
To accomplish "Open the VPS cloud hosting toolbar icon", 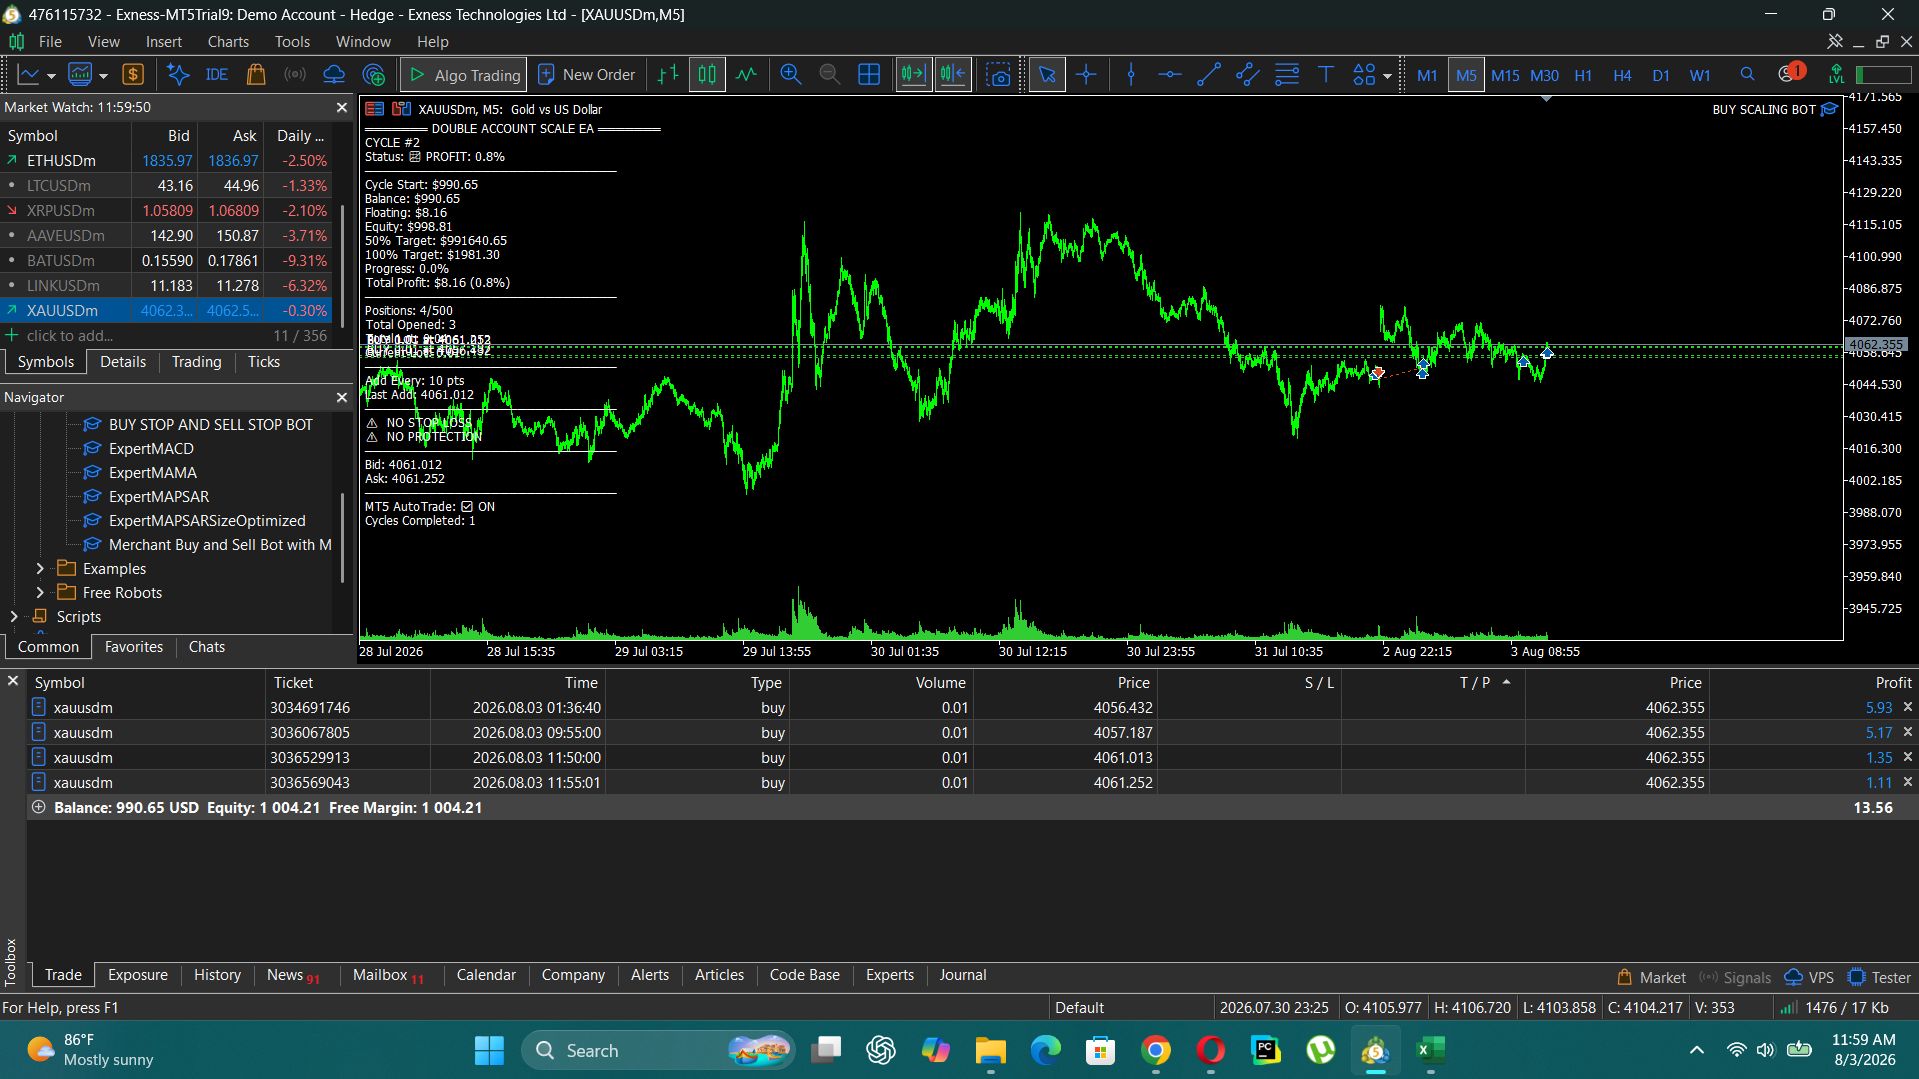I will click(334, 75).
